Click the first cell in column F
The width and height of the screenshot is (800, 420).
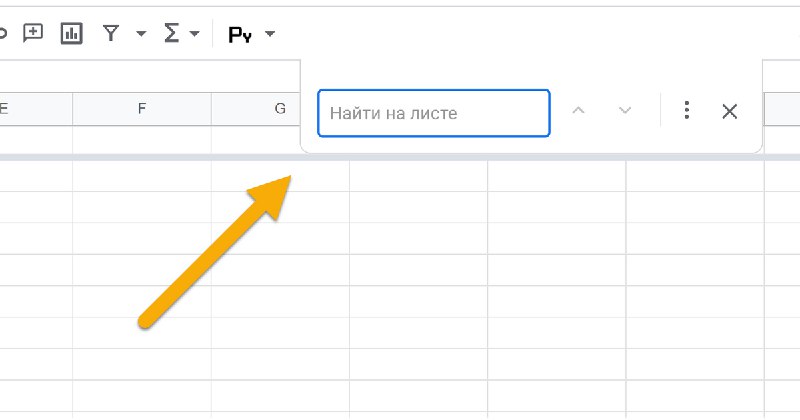pyautogui.click(x=142, y=139)
